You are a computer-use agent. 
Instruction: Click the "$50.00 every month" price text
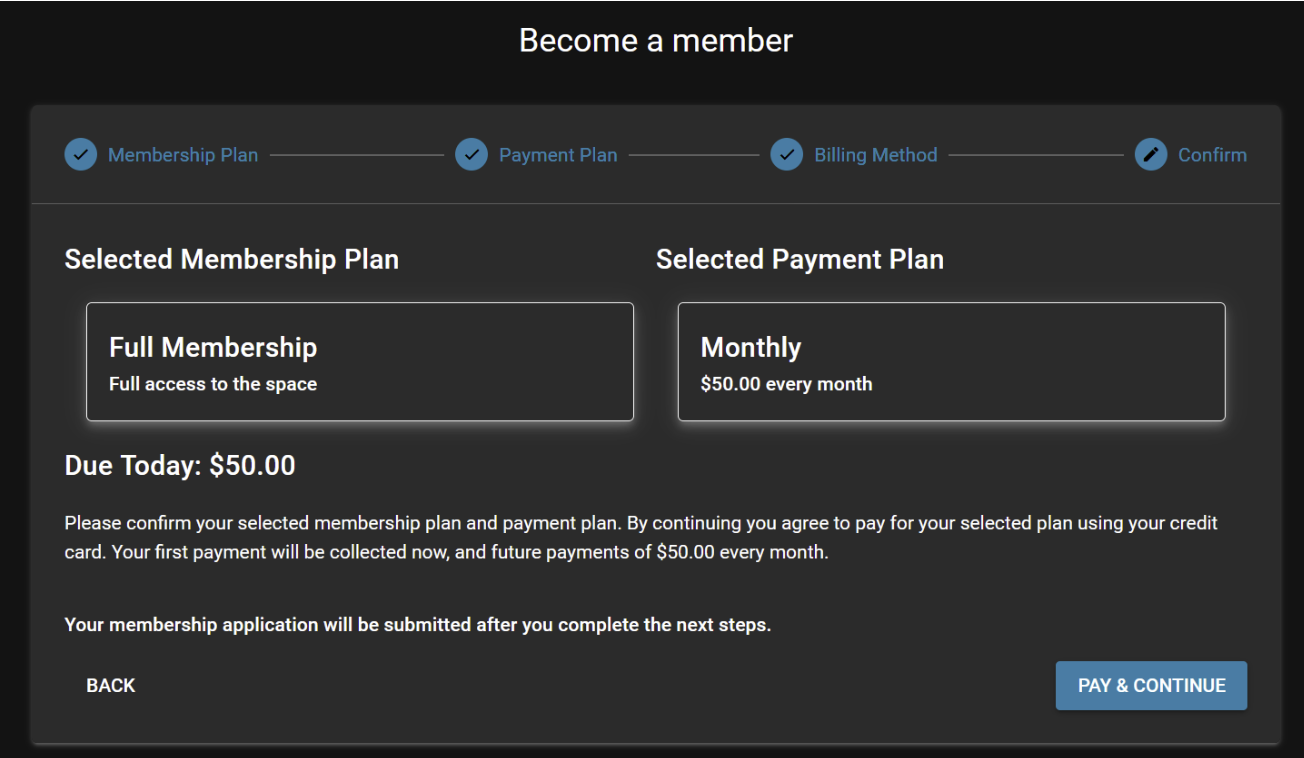(x=786, y=384)
